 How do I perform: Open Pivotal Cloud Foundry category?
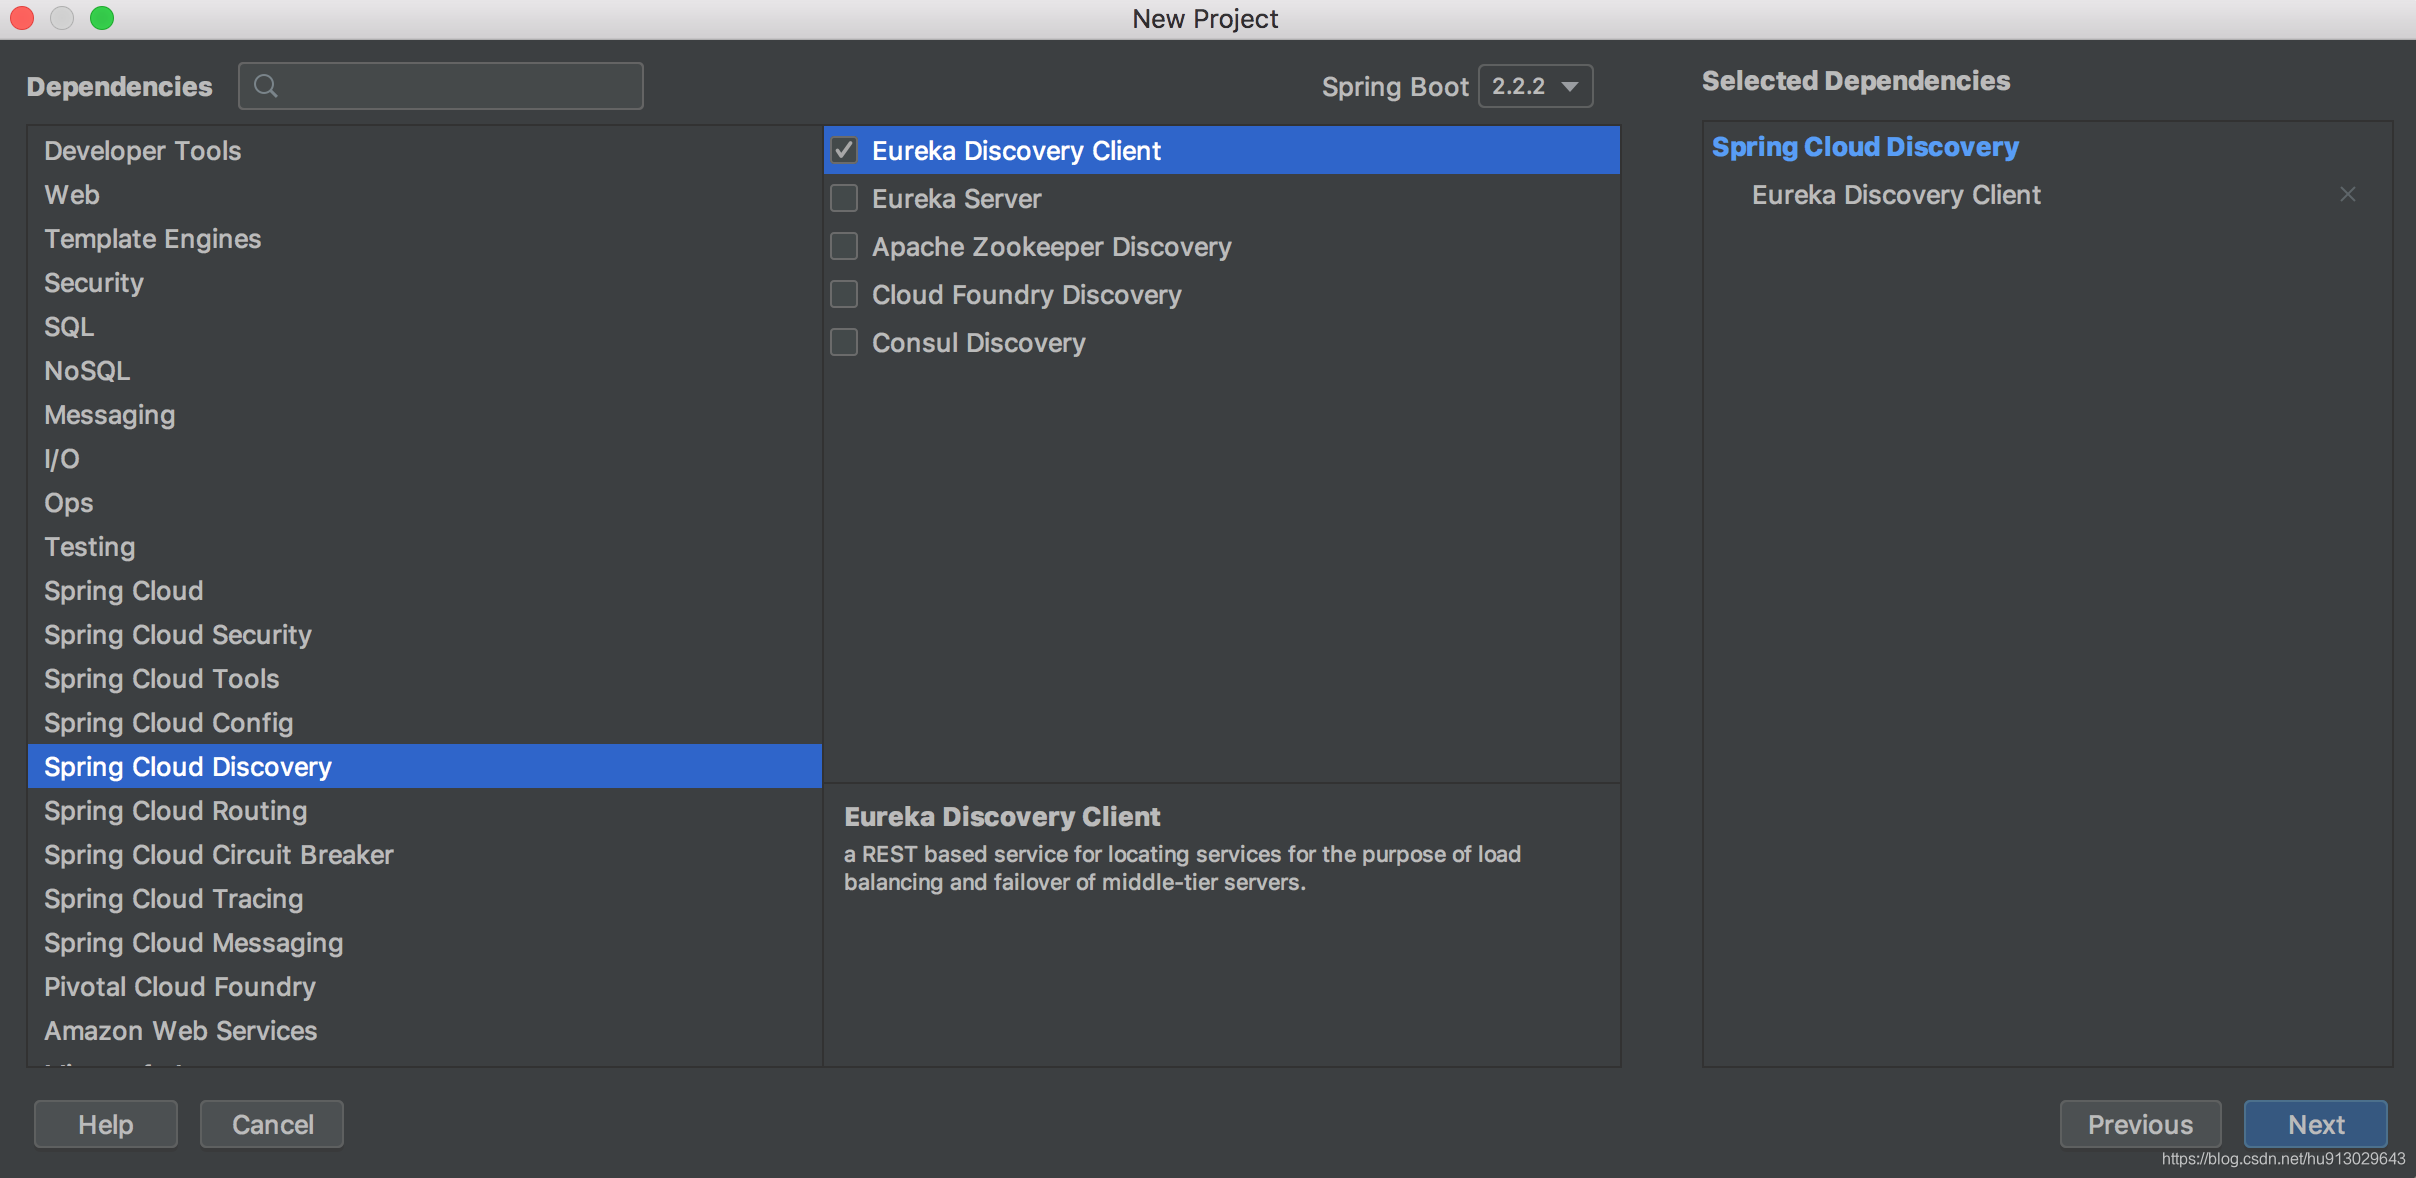click(425, 986)
